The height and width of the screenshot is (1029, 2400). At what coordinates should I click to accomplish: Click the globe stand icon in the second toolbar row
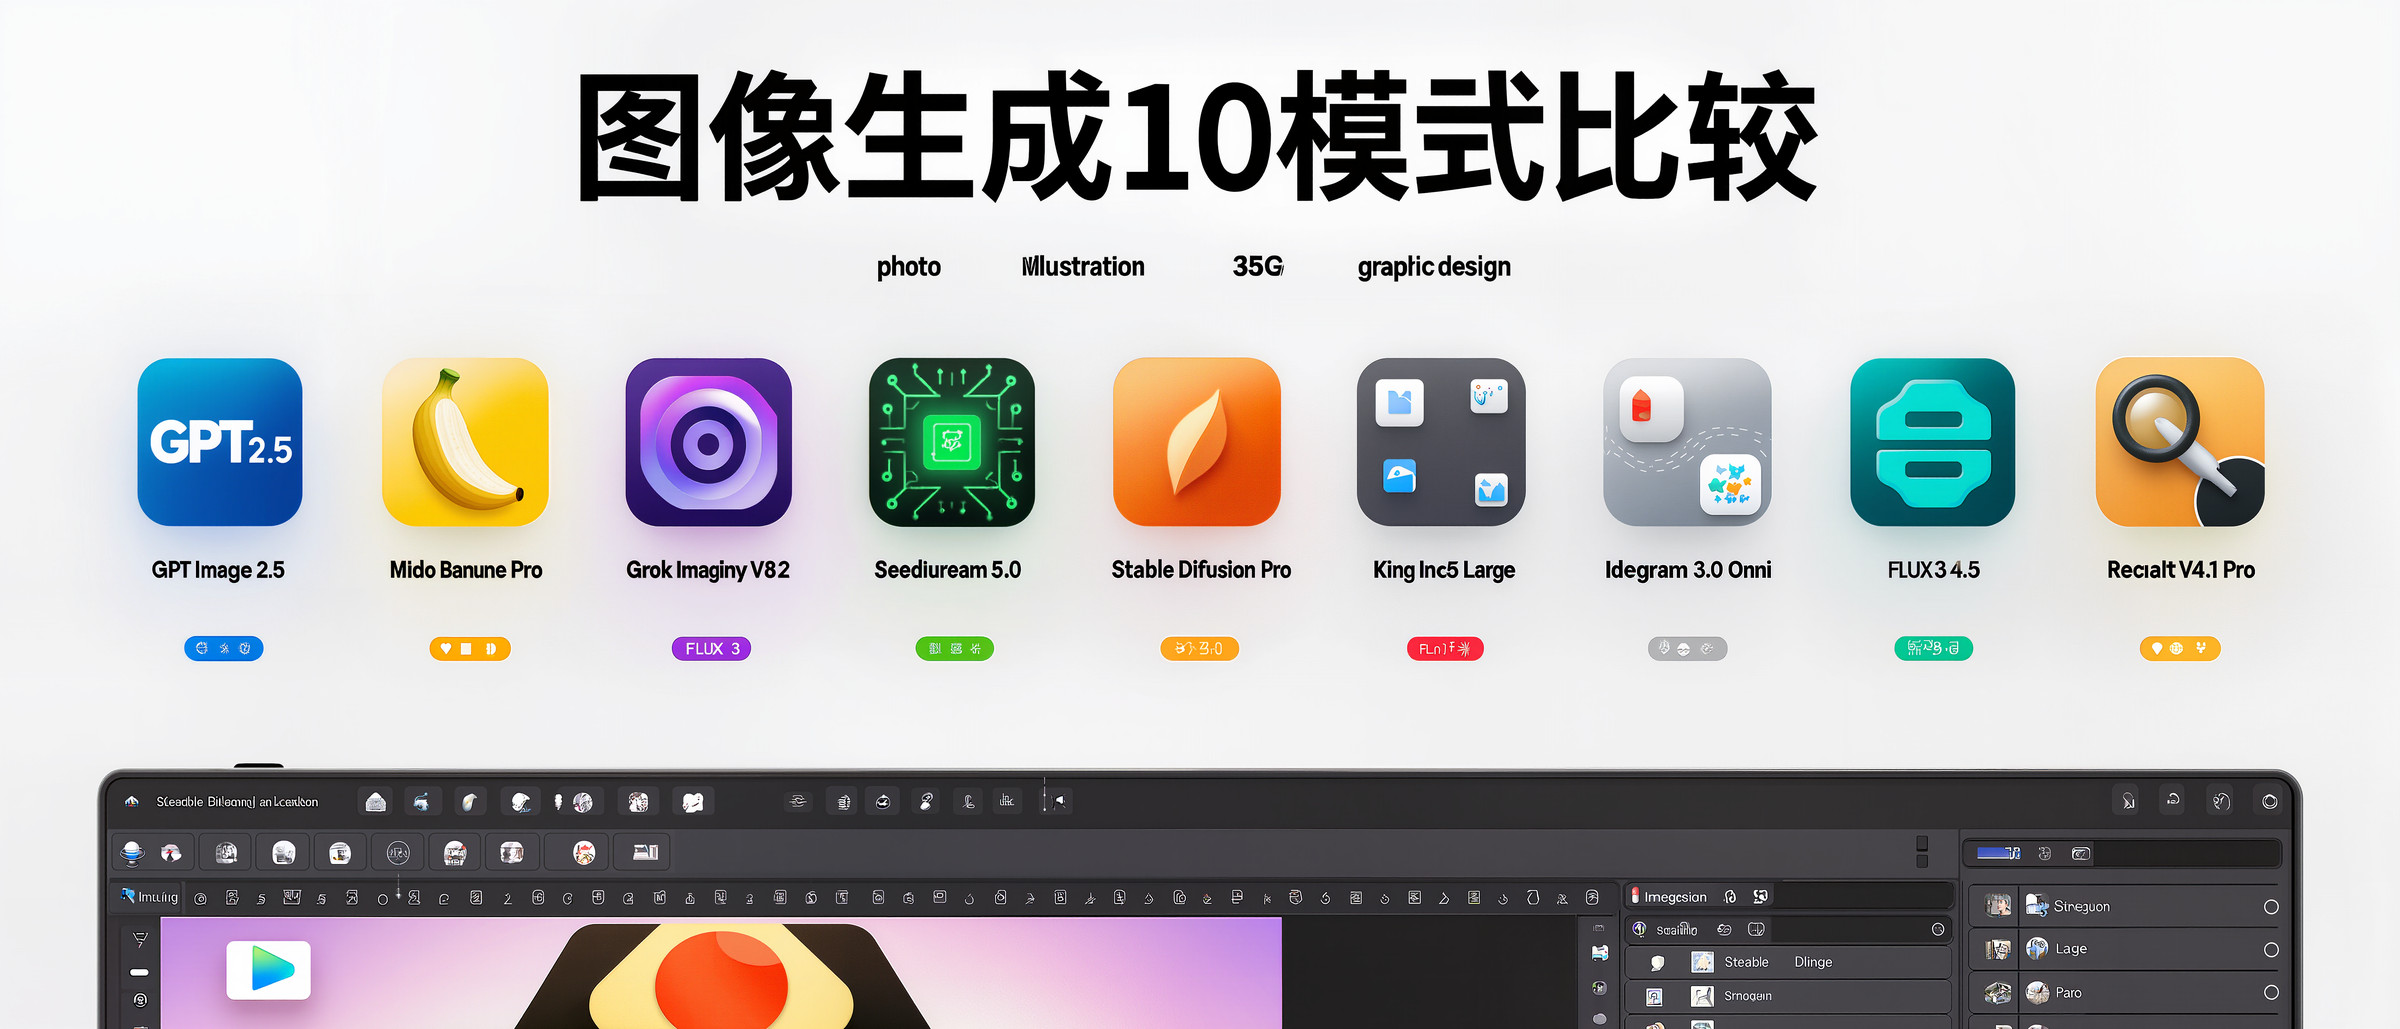[x=132, y=853]
